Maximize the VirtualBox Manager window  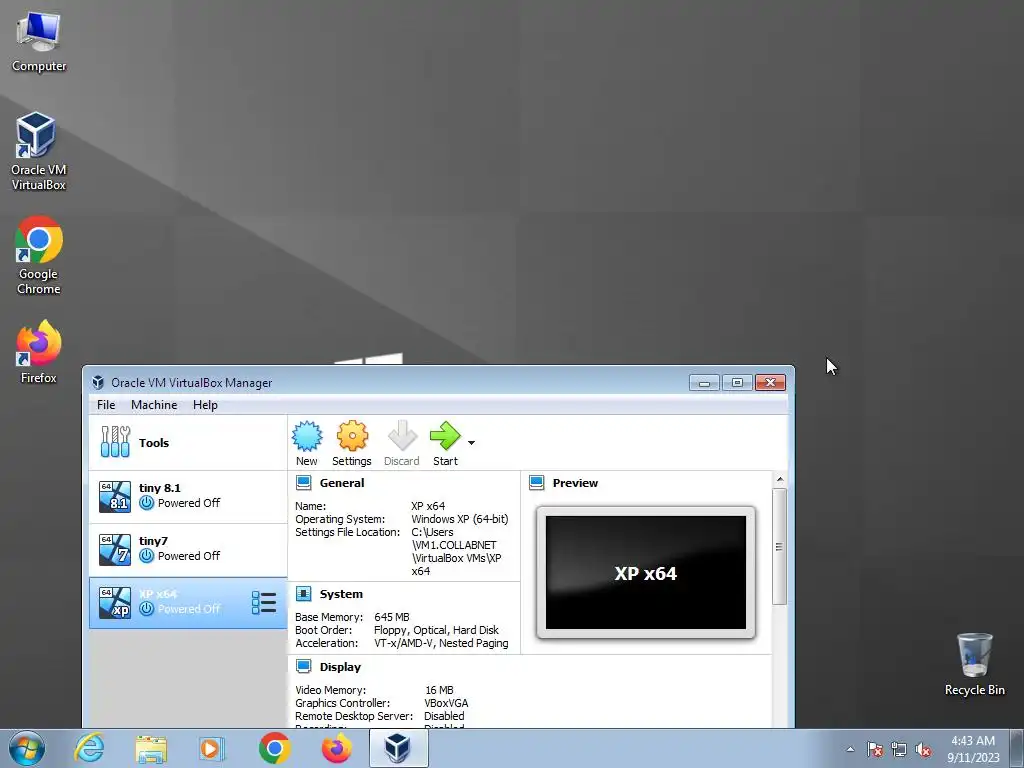tap(737, 383)
